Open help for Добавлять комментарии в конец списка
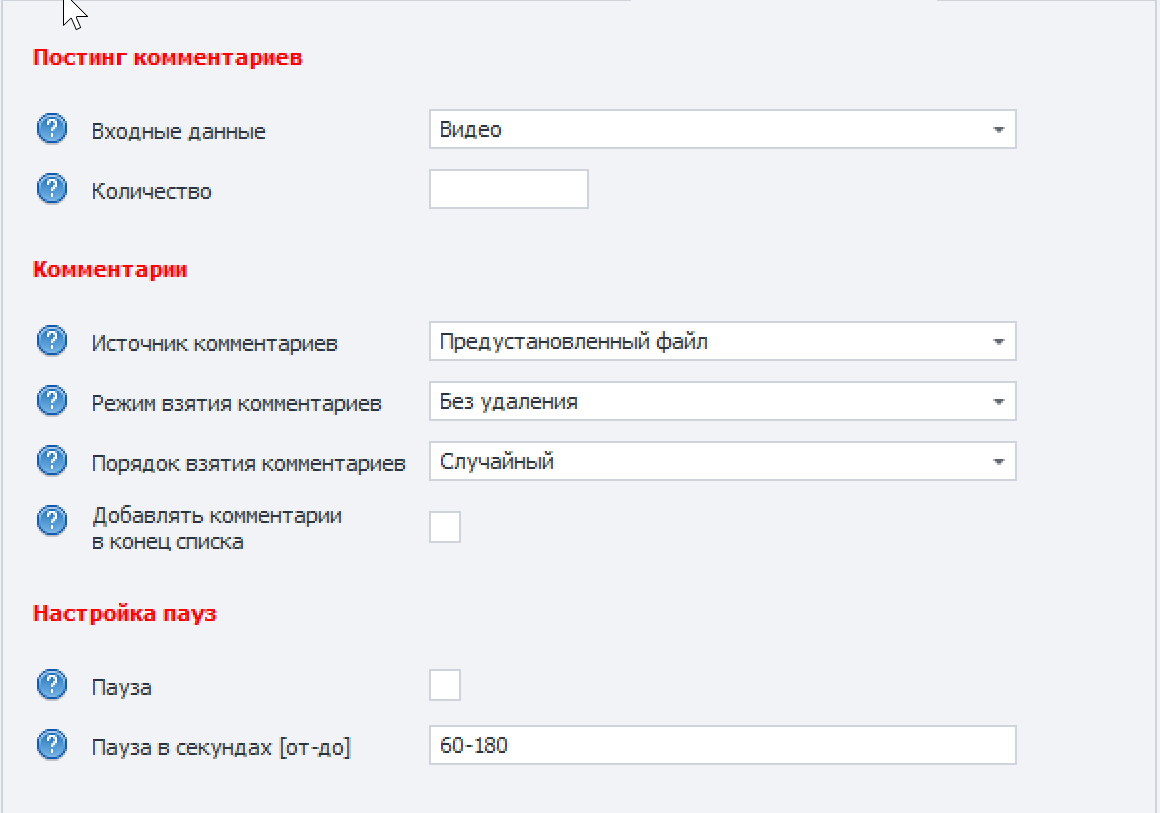 [x=52, y=522]
